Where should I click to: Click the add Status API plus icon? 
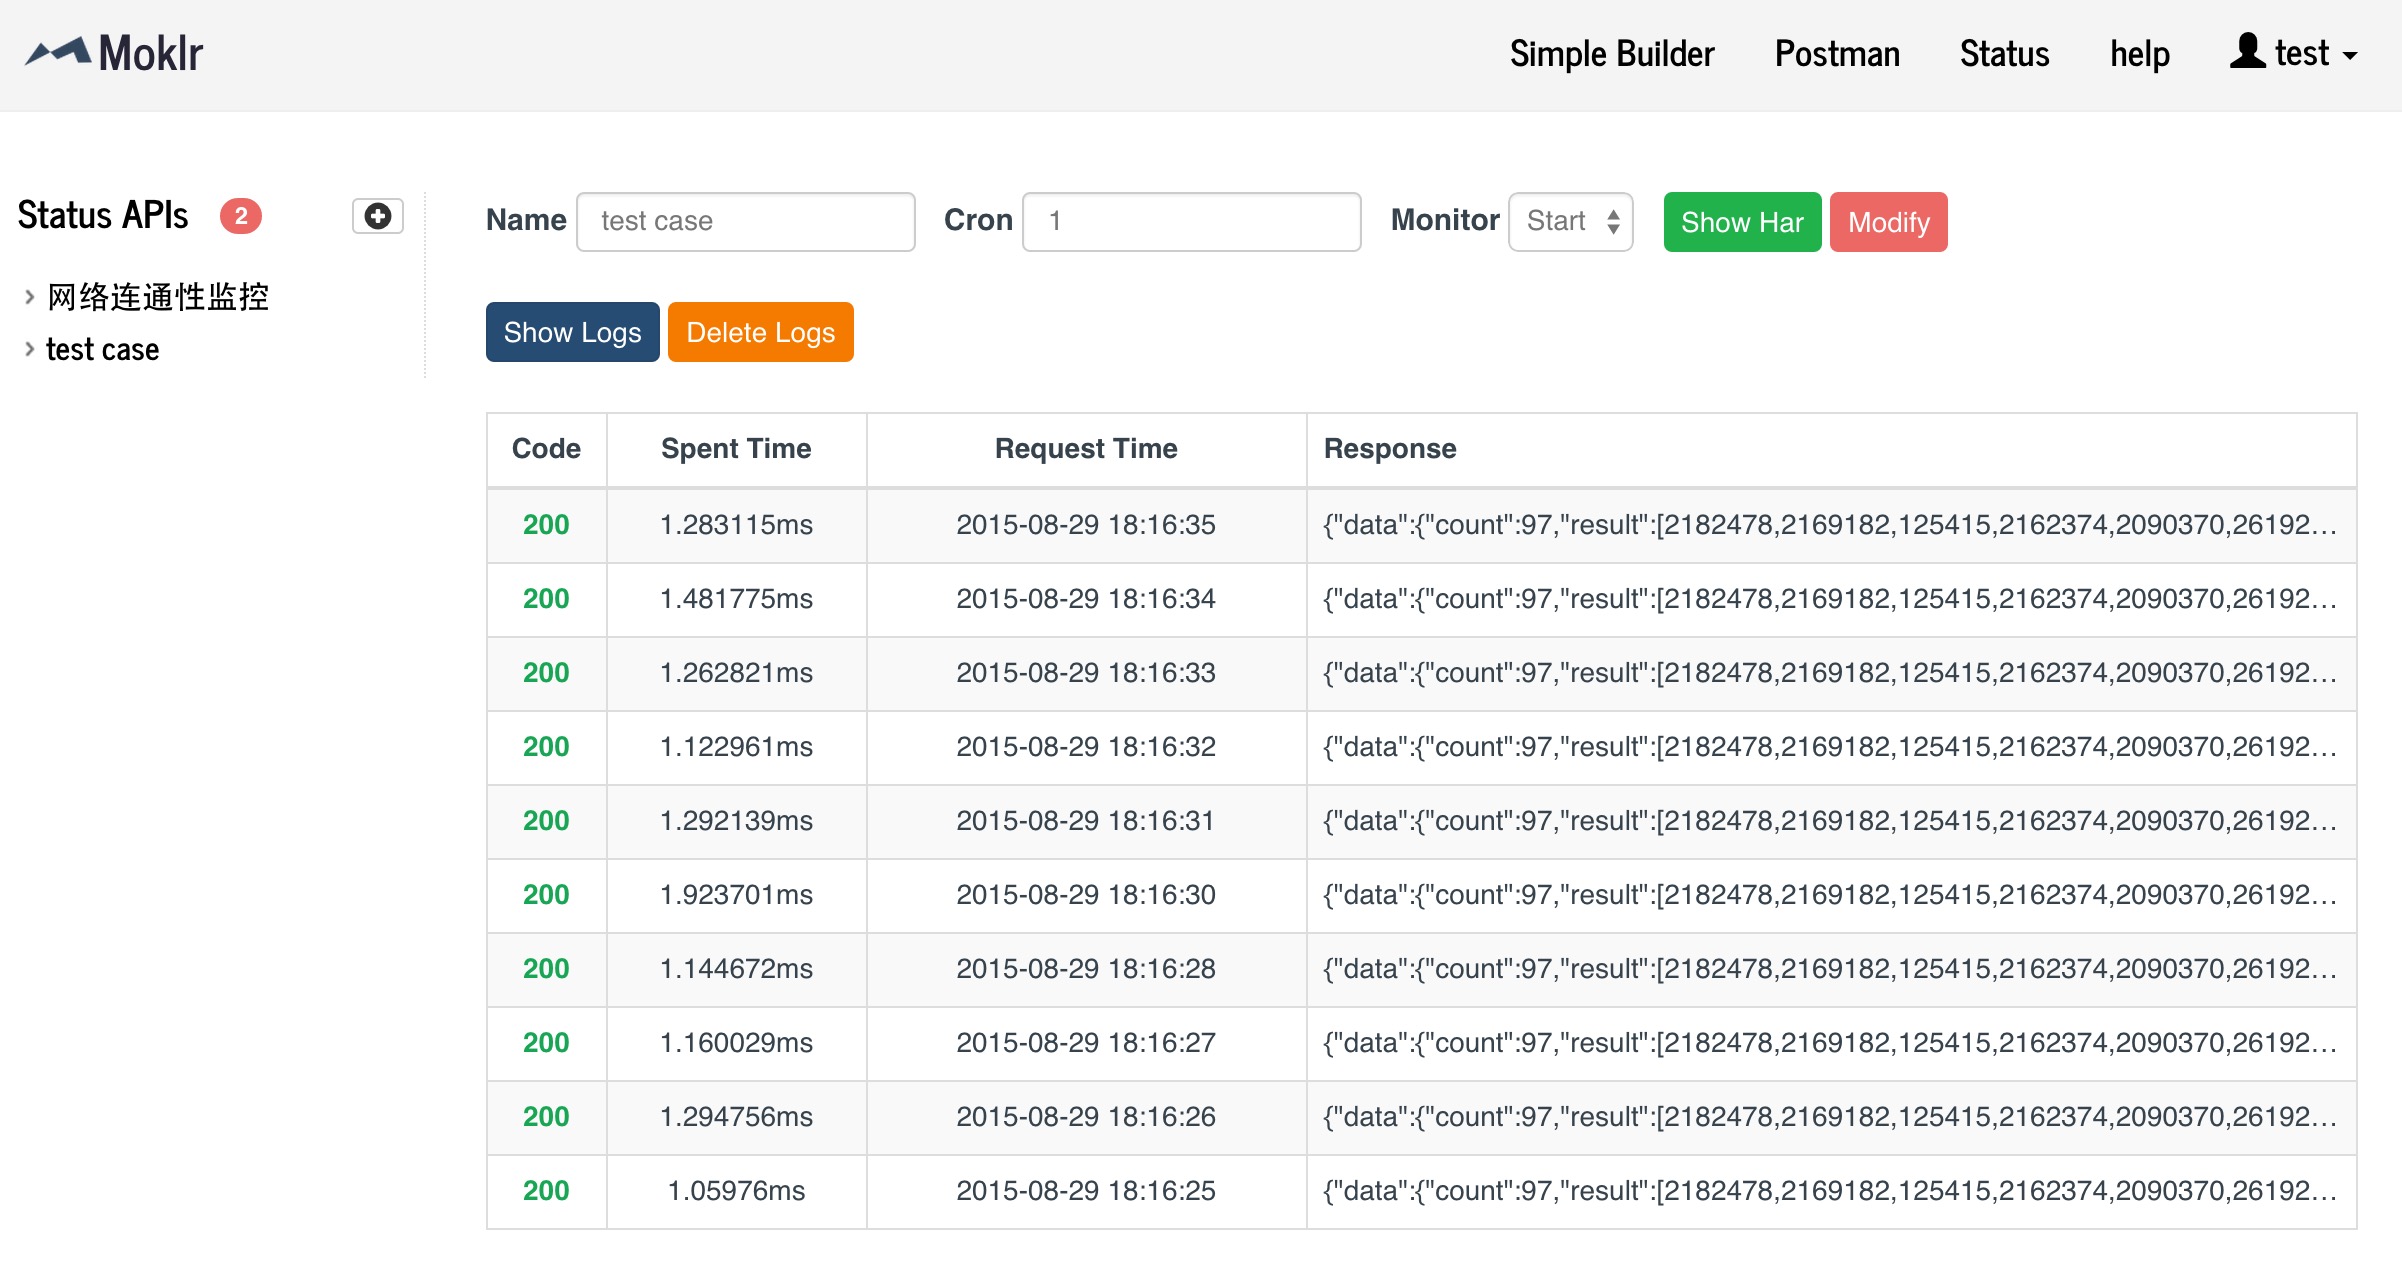click(x=377, y=216)
